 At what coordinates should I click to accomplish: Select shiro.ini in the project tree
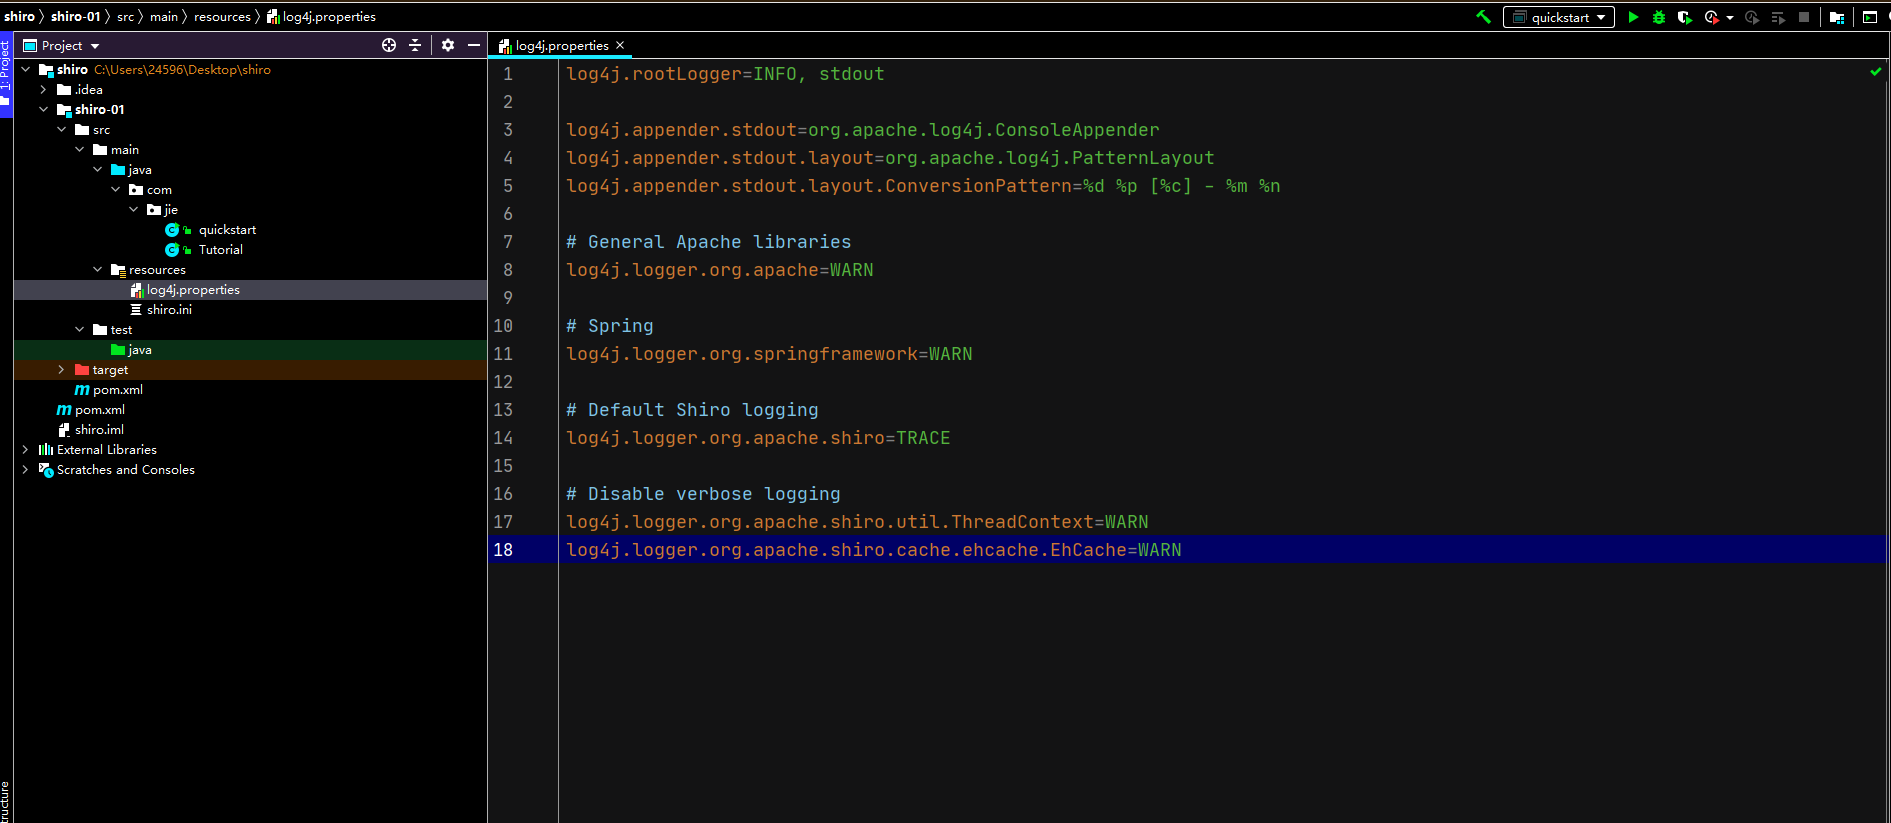click(169, 310)
